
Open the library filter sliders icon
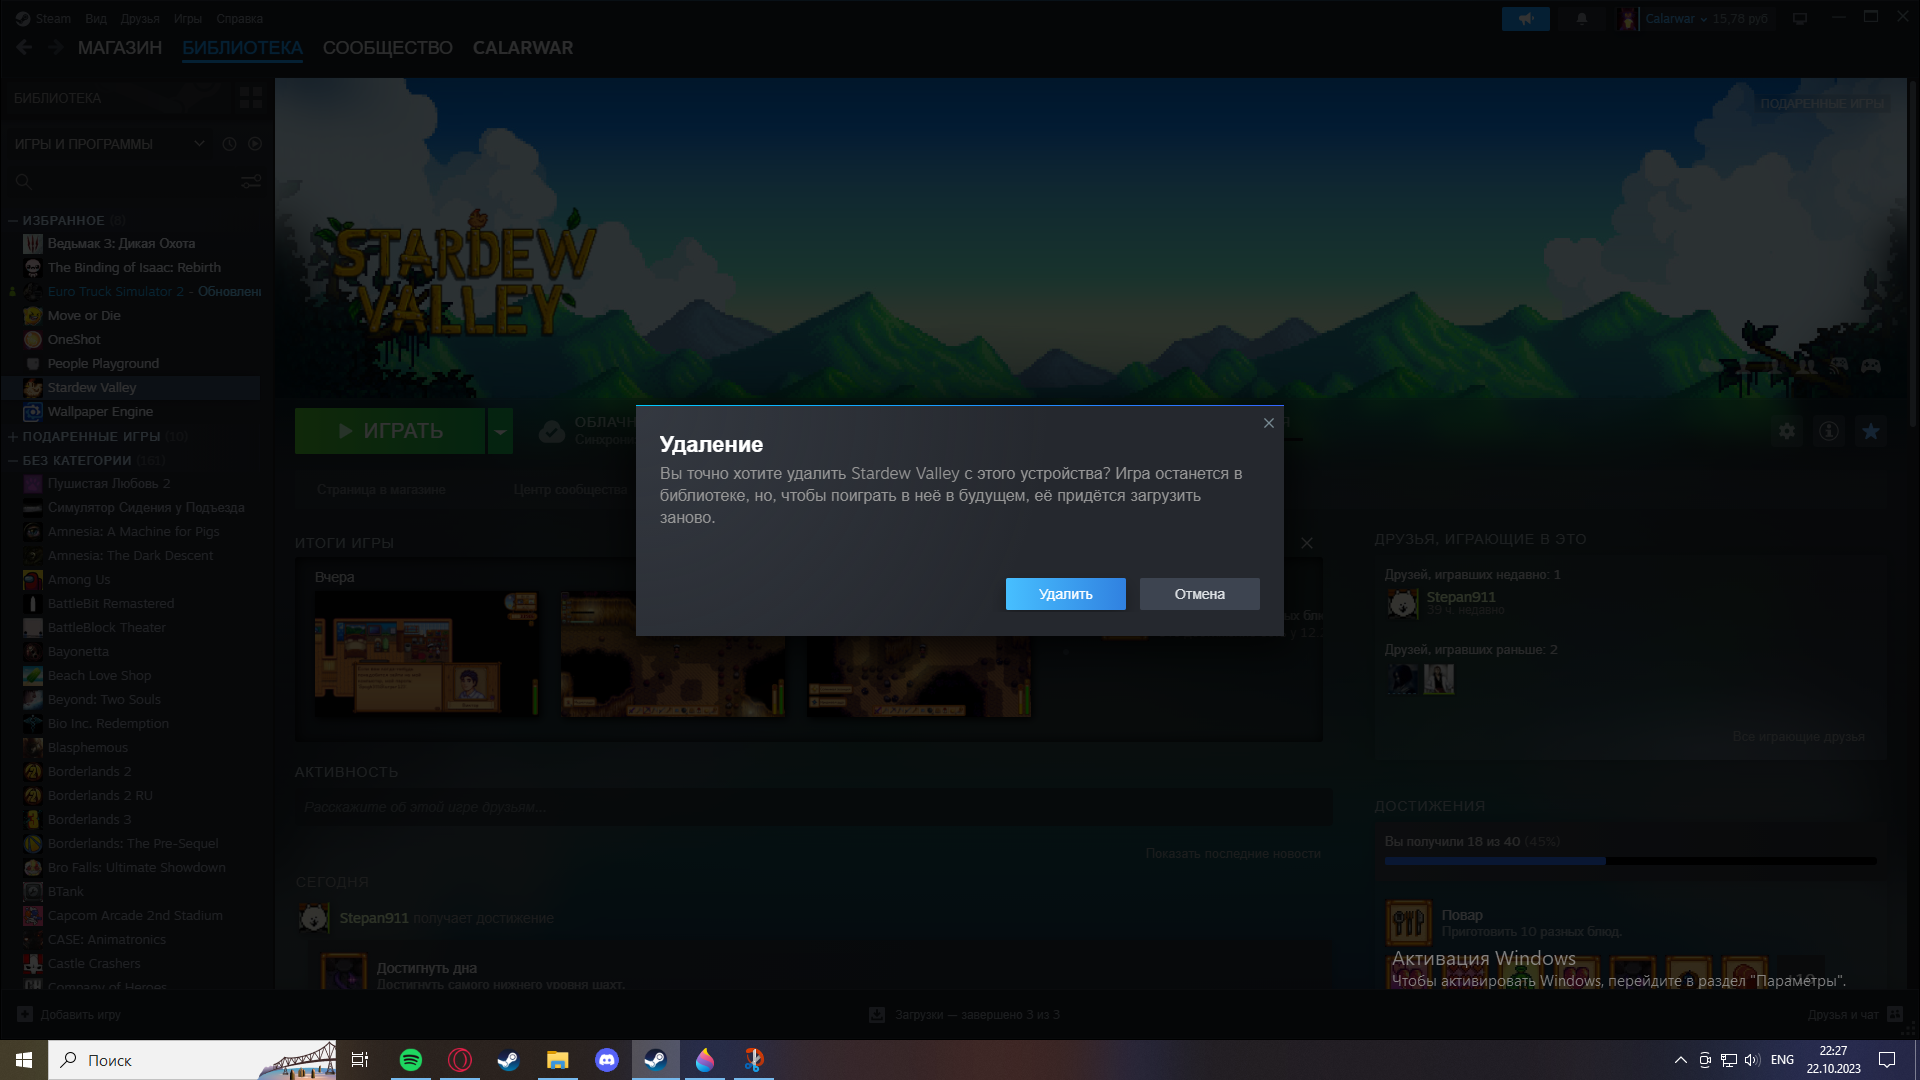(251, 181)
